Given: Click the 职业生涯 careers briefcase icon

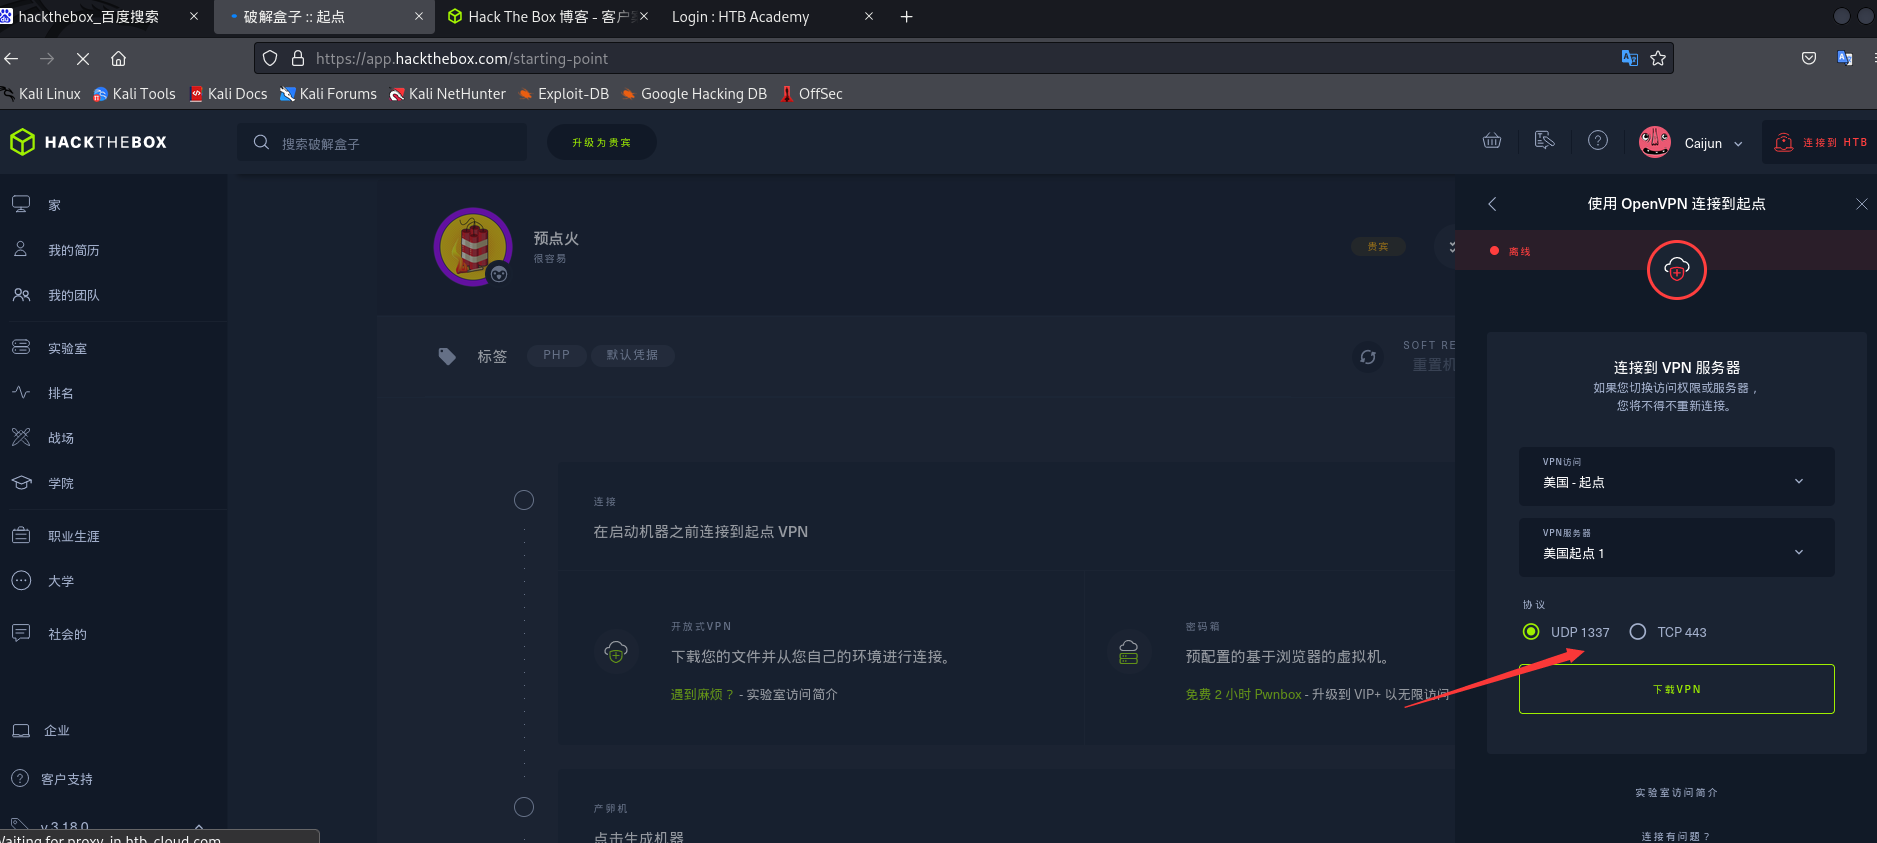Looking at the screenshot, I should point(21,535).
